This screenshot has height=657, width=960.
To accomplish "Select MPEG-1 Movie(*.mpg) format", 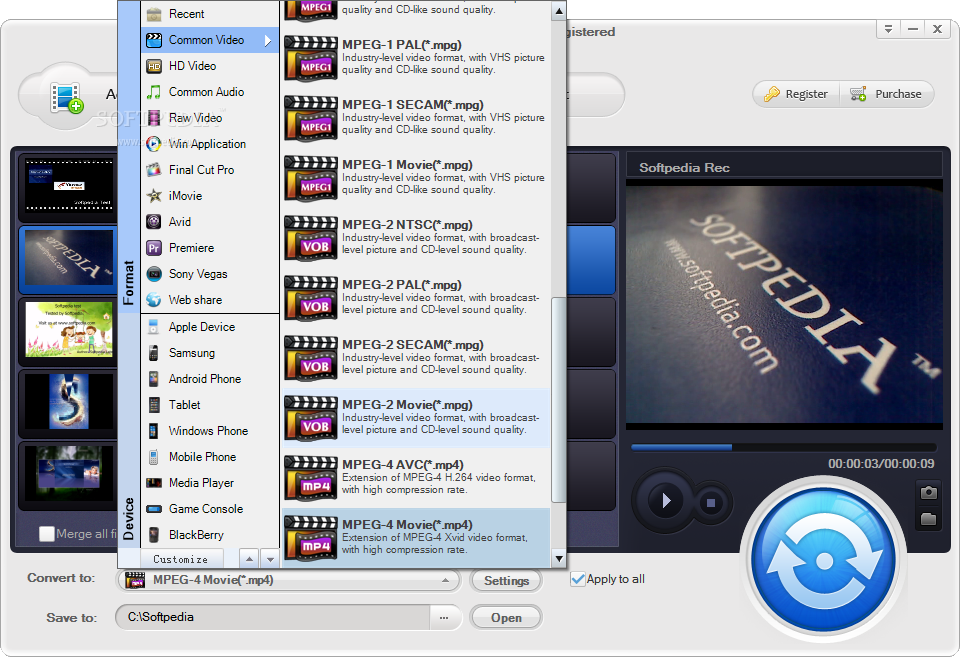I will (416, 179).
